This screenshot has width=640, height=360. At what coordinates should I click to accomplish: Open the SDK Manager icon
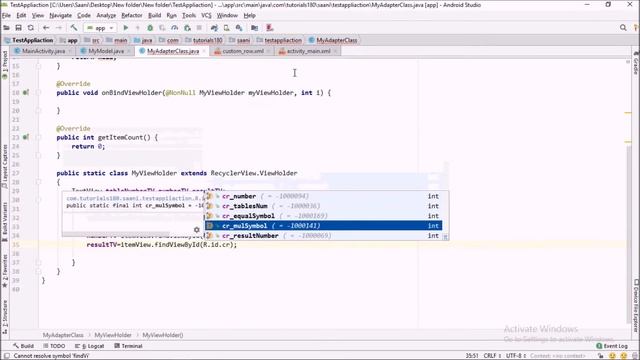point(239,28)
